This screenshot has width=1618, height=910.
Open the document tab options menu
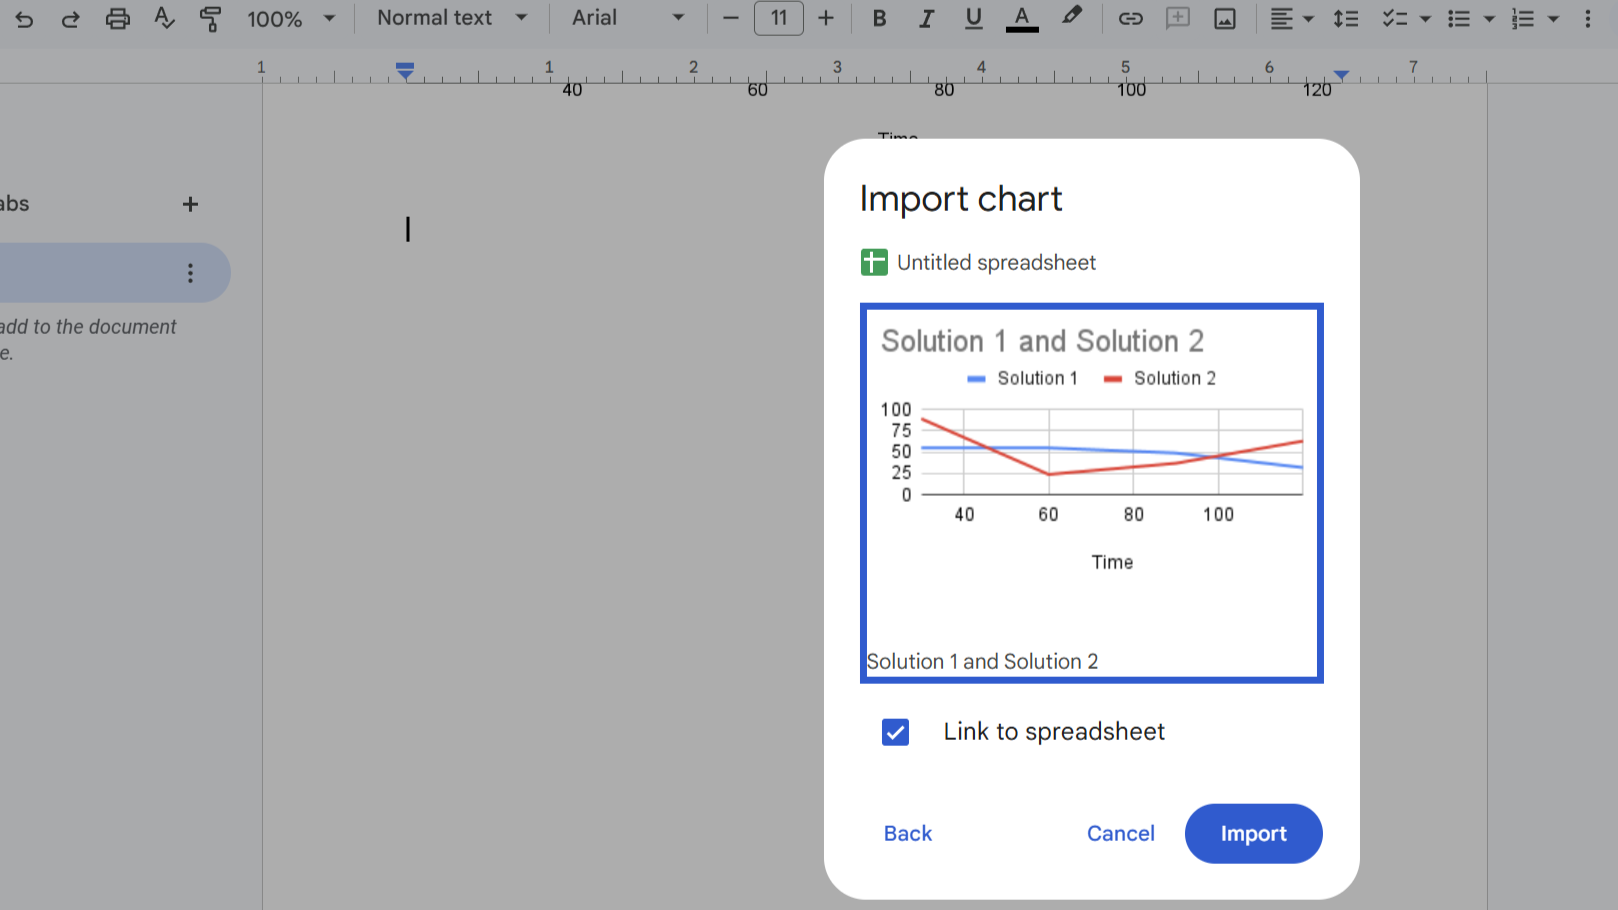190,273
